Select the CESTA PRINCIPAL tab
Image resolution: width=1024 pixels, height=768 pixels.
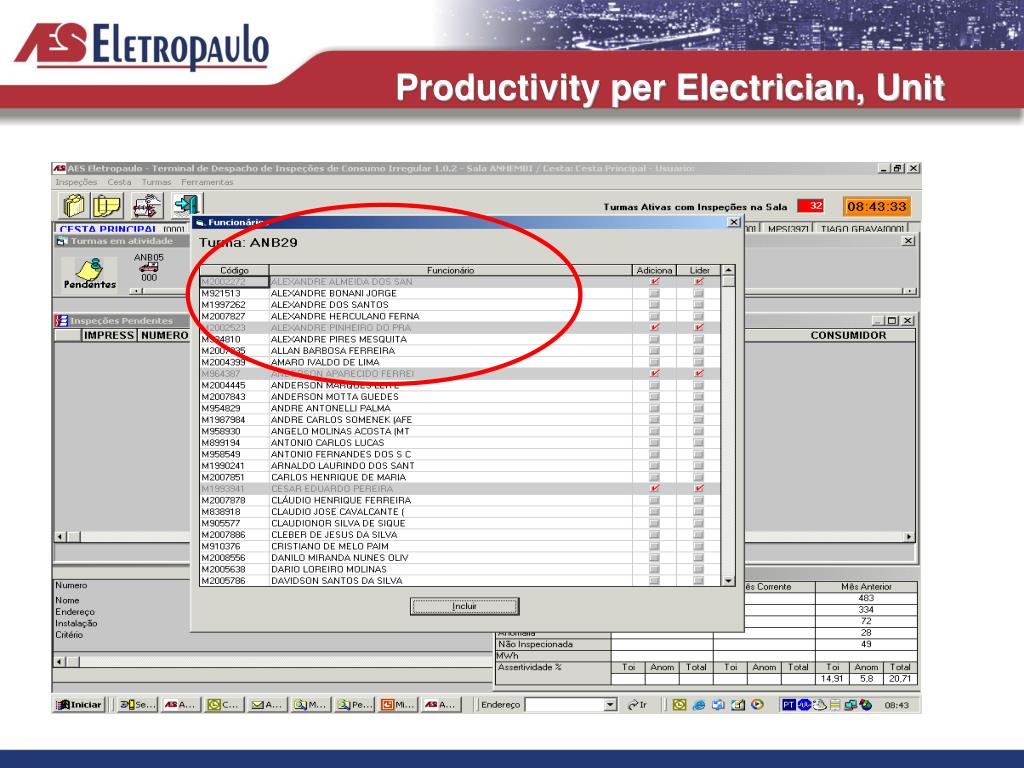point(121,229)
